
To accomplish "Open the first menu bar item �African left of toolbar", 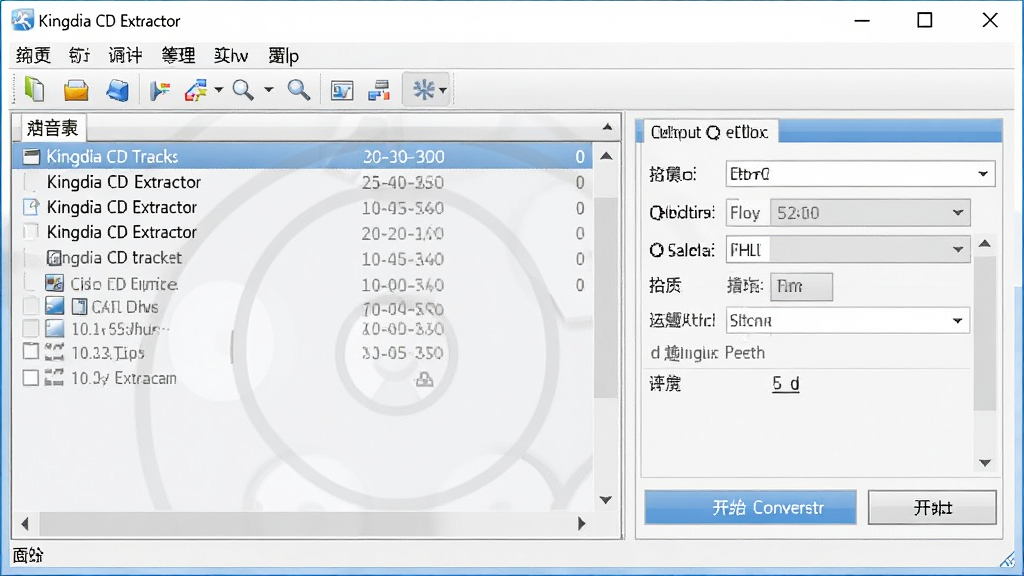I will pos(33,56).
